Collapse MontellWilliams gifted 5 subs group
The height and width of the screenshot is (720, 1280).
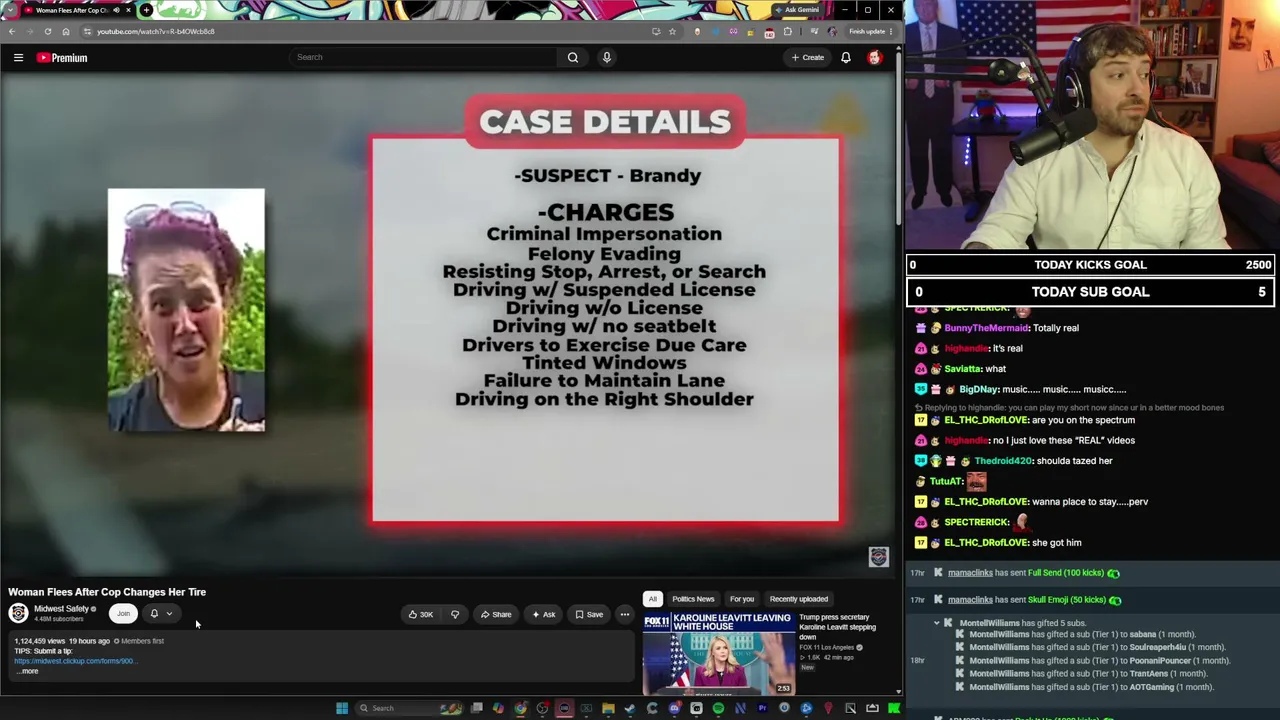(937, 623)
